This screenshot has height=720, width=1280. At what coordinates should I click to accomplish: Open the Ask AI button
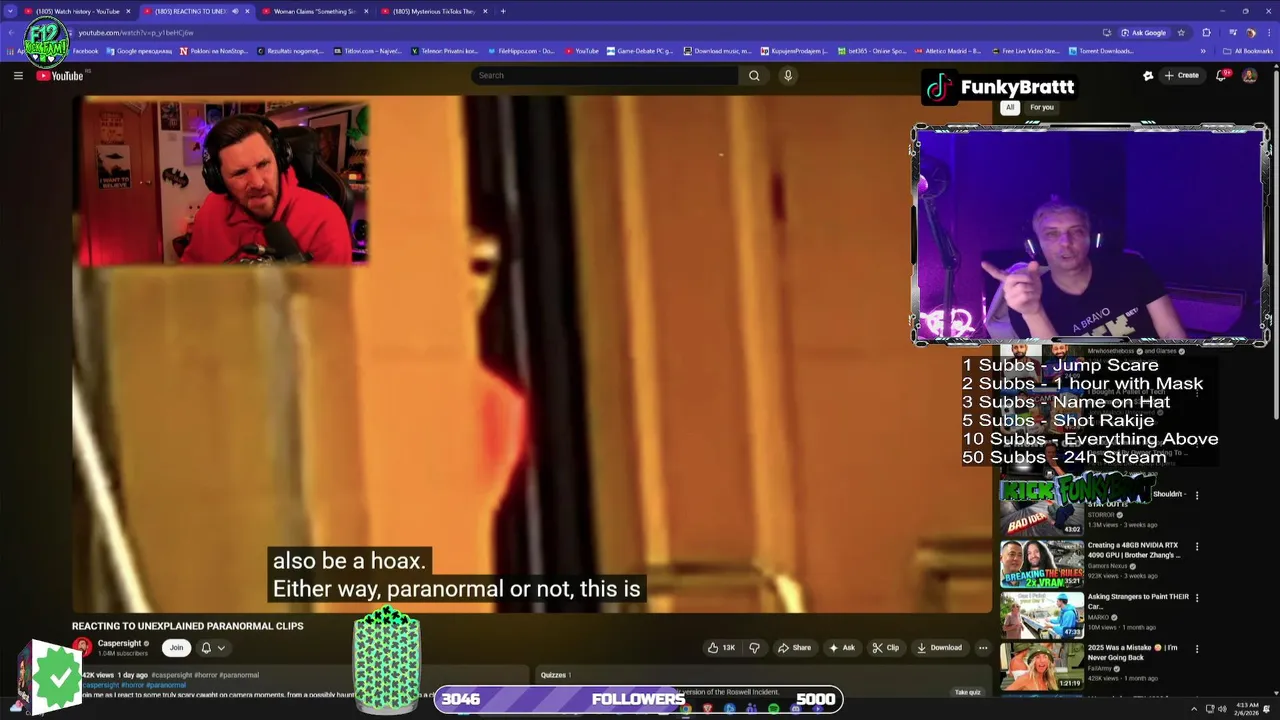point(841,648)
